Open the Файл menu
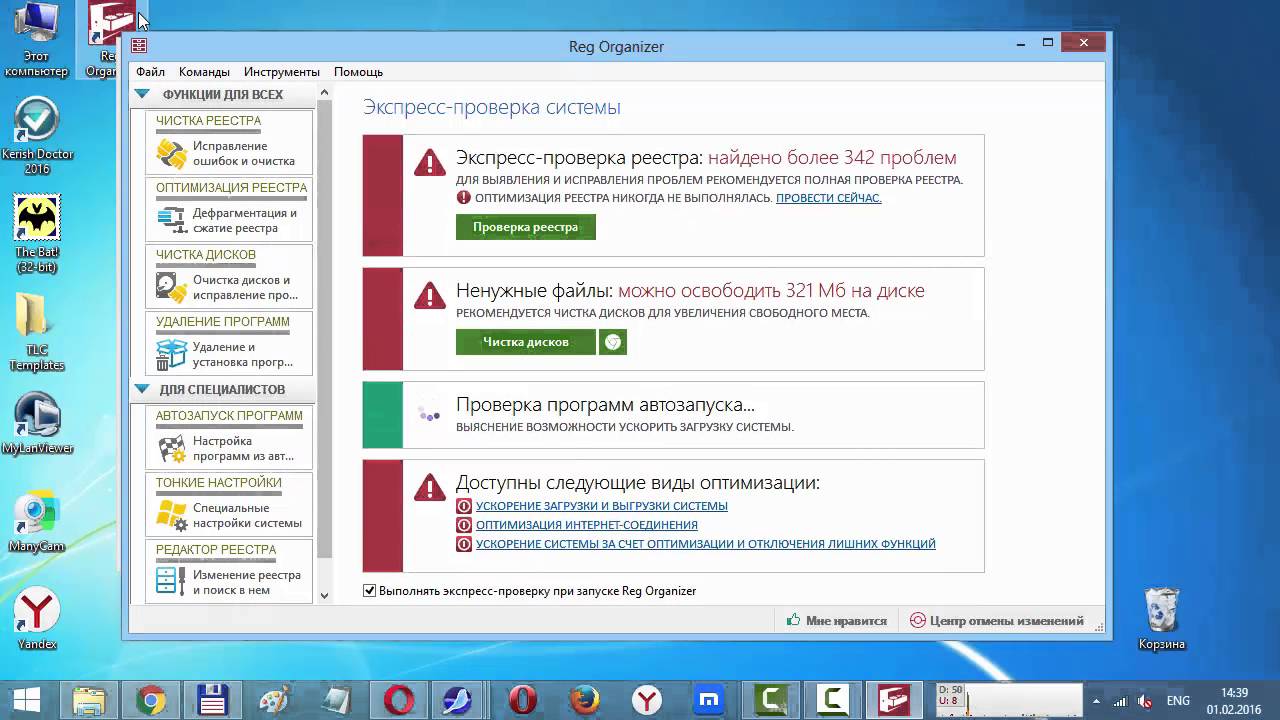Image resolution: width=1280 pixels, height=720 pixels. tap(151, 72)
